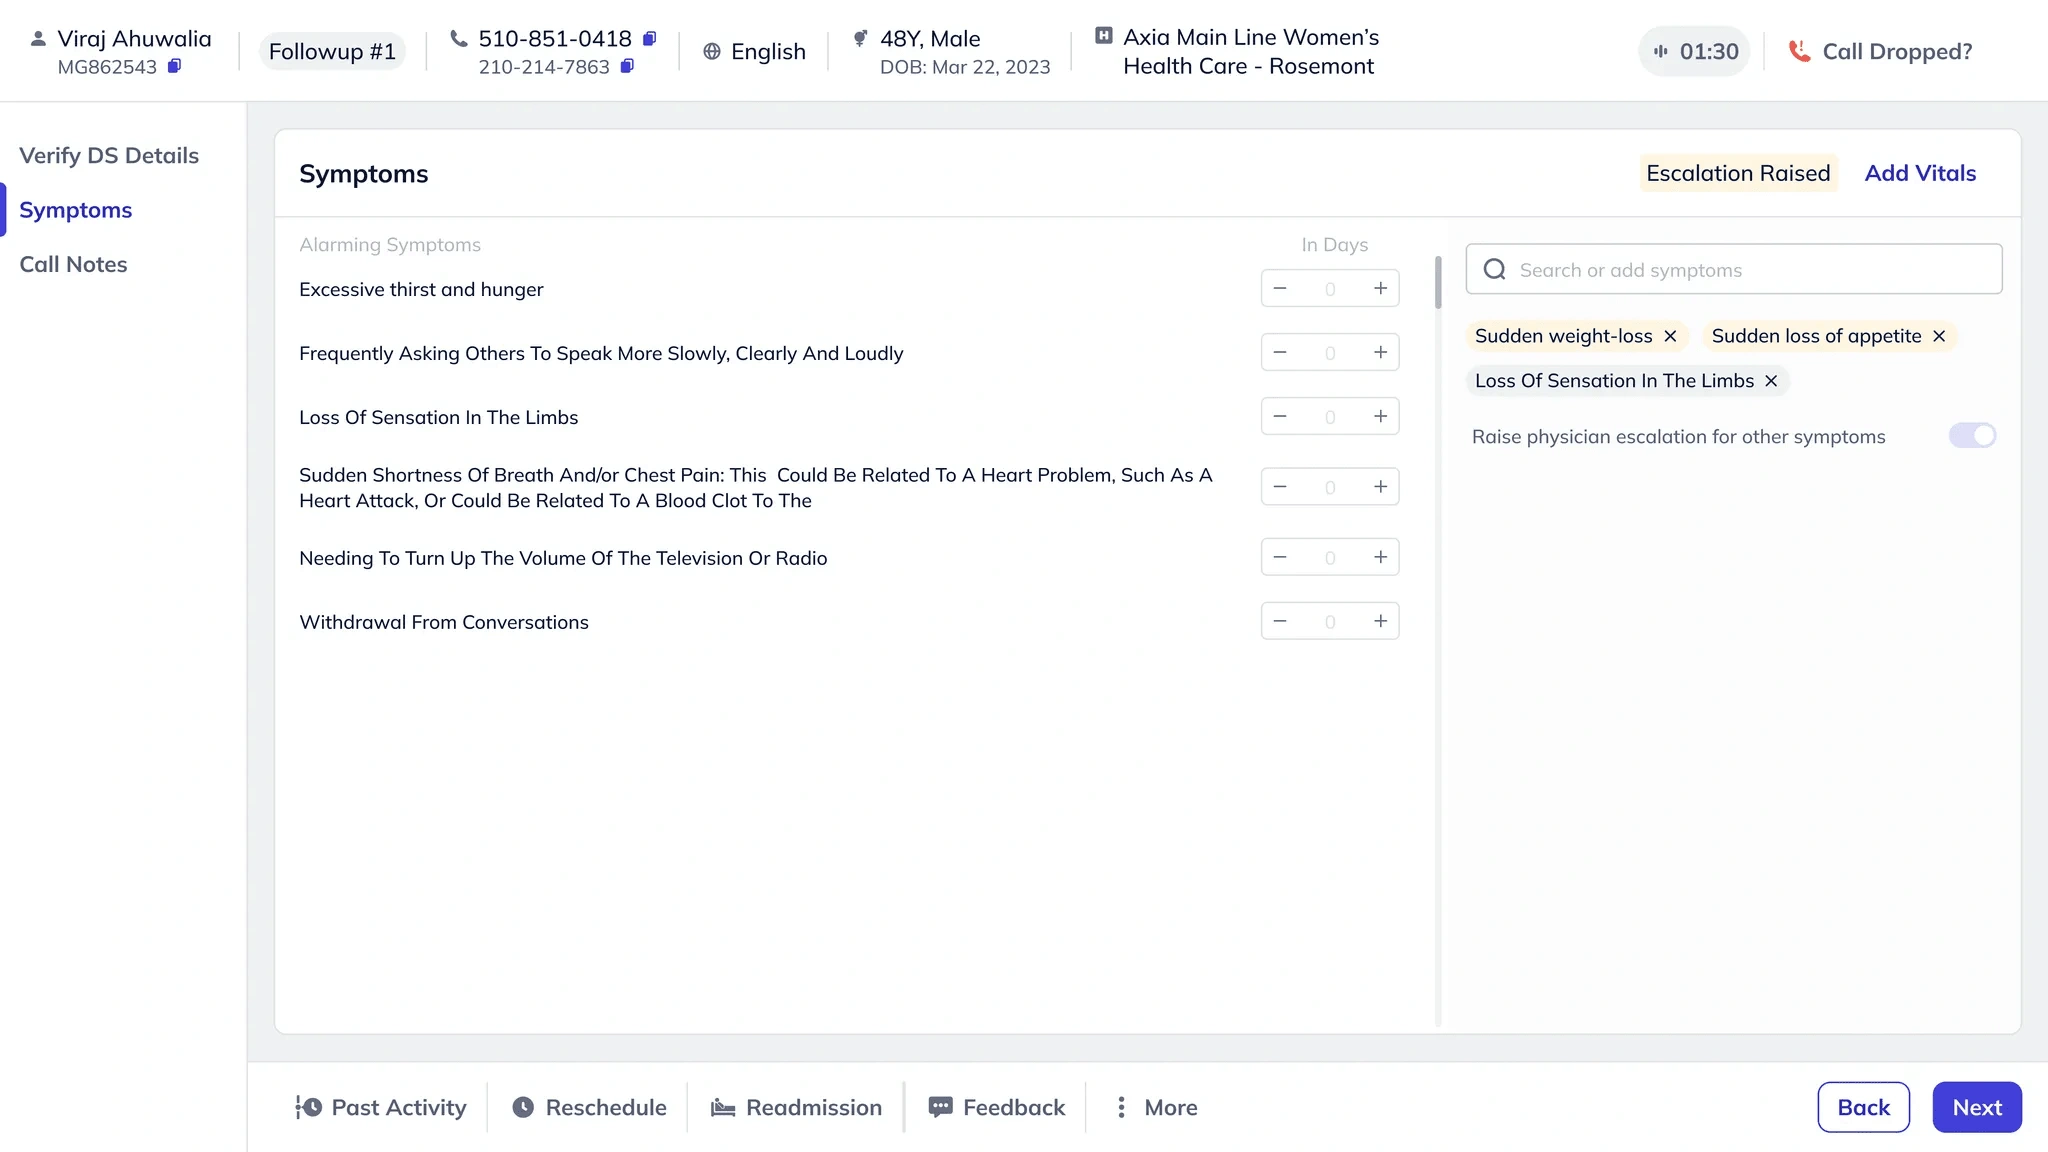Click the Call Dropped phone icon
Viewport: 2048px width, 1152px height.
point(1799,51)
